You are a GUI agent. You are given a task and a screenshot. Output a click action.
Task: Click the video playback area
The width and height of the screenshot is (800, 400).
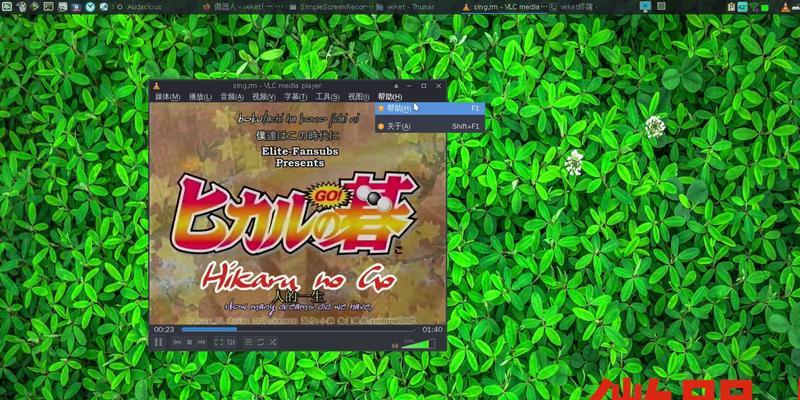tap(297, 213)
